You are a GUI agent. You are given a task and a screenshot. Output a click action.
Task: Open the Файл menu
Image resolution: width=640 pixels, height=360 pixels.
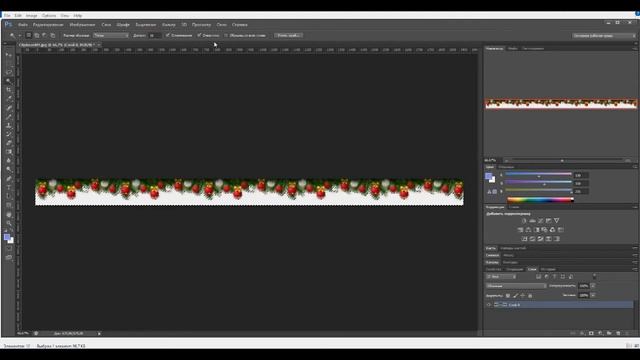pyautogui.click(x=23, y=24)
